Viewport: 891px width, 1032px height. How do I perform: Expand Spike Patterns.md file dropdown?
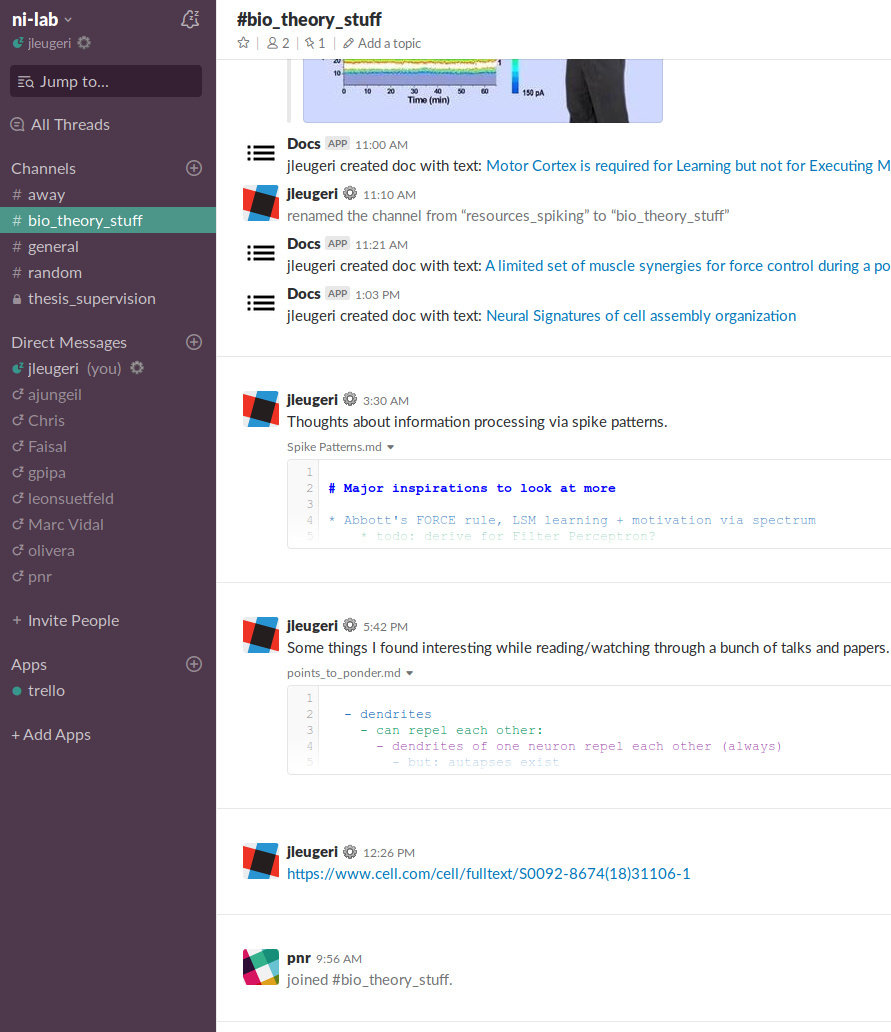pyautogui.click(x=390, y=447)
